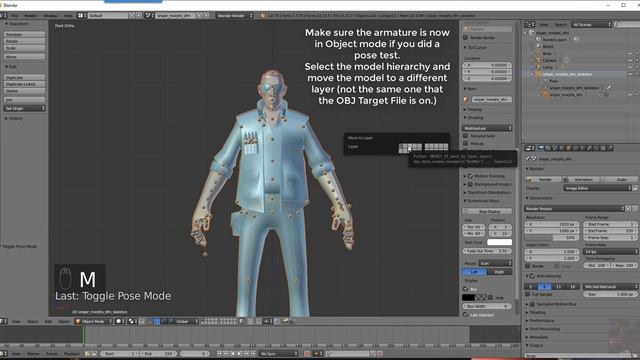The width and height of the screenshot is (640, 360).
Task: Click the timeline editor type icon
Action: [x=3, y=353]
